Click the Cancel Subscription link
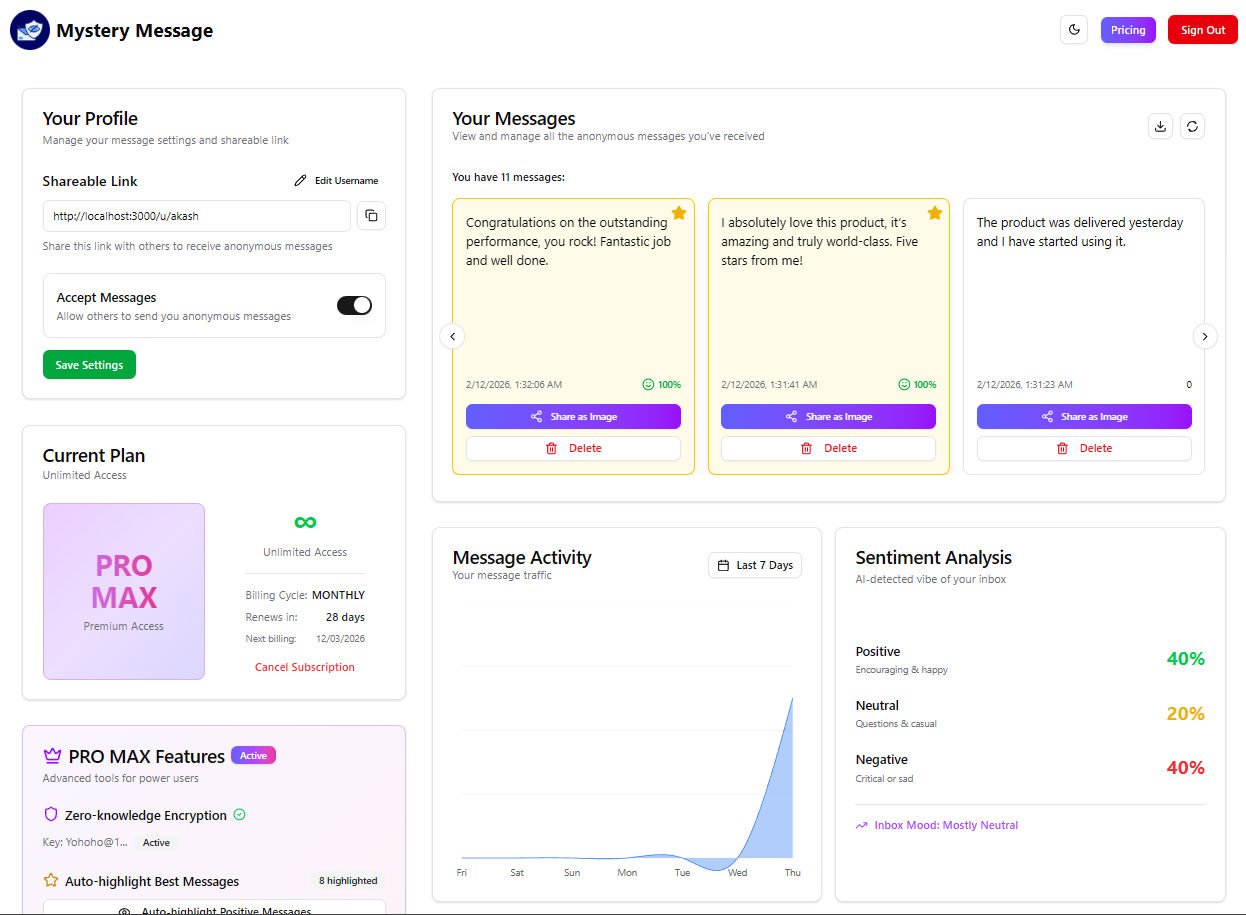Viewport: 1246px width, 915px height. [x=305, y=667]
